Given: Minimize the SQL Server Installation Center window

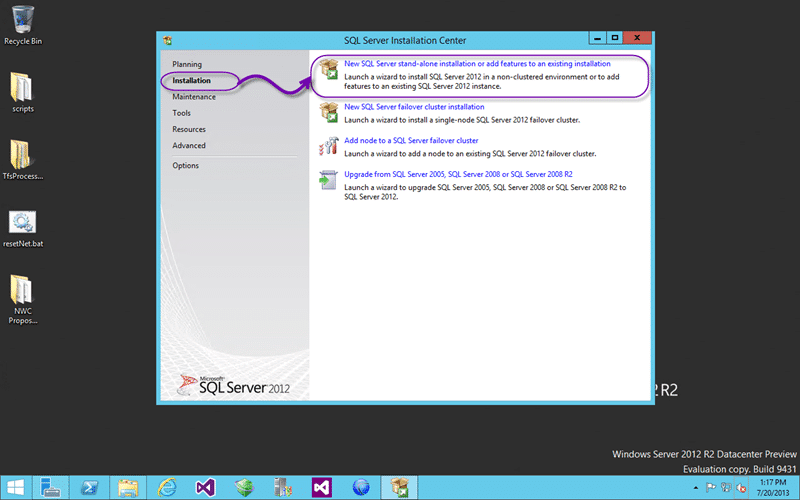Looking at the screenshot, I should pyautogui.click(x=597, y=38).
